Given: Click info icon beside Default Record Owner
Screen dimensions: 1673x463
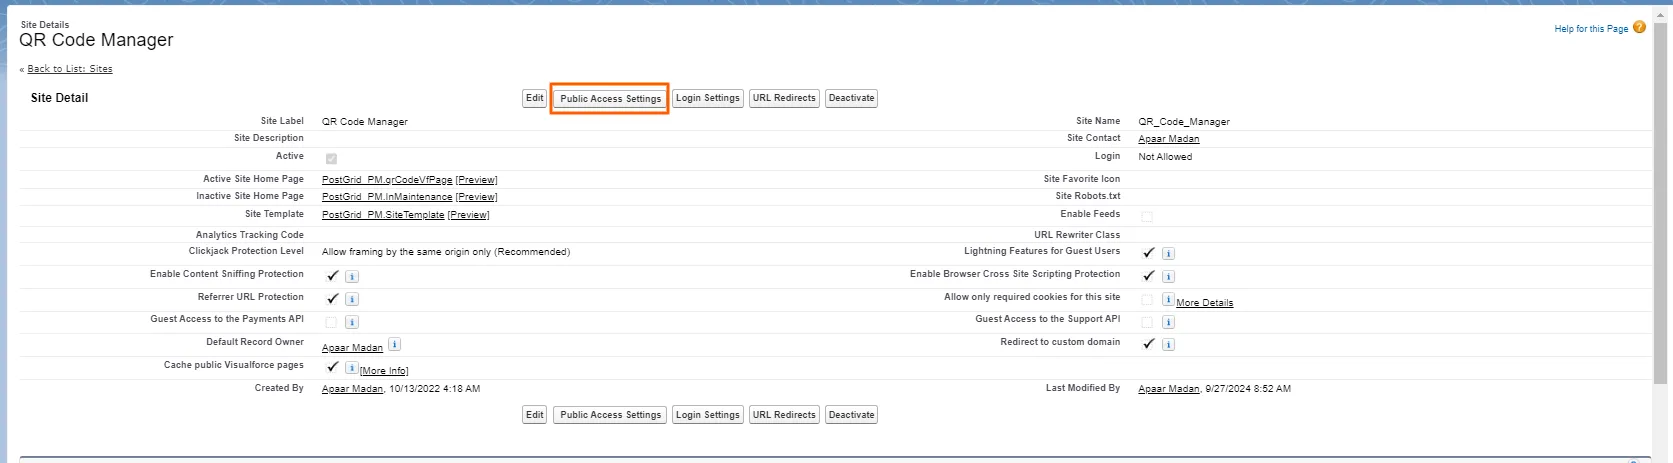Looking at the screenshot, I should pos(394,344).
